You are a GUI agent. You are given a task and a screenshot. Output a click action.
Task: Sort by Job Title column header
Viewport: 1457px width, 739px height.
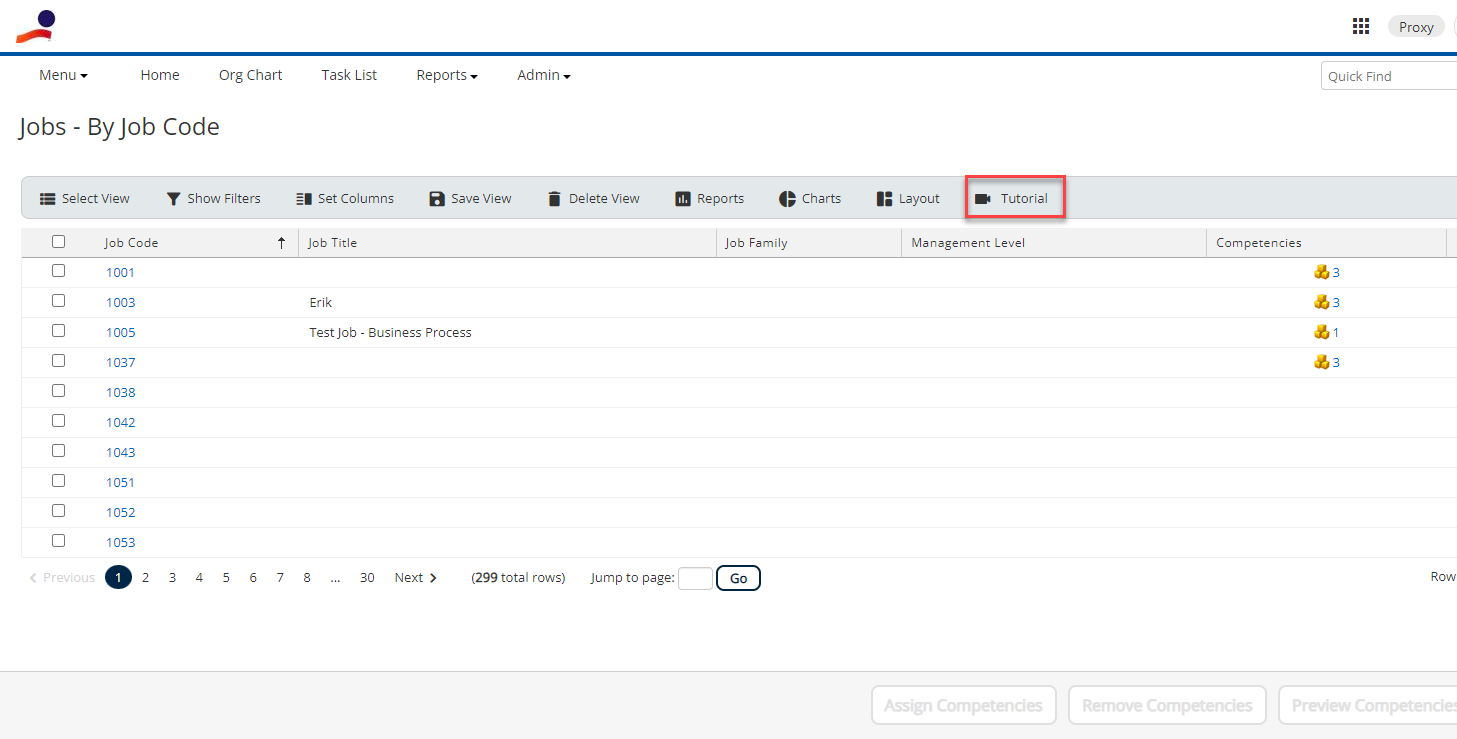coord(333,243)
